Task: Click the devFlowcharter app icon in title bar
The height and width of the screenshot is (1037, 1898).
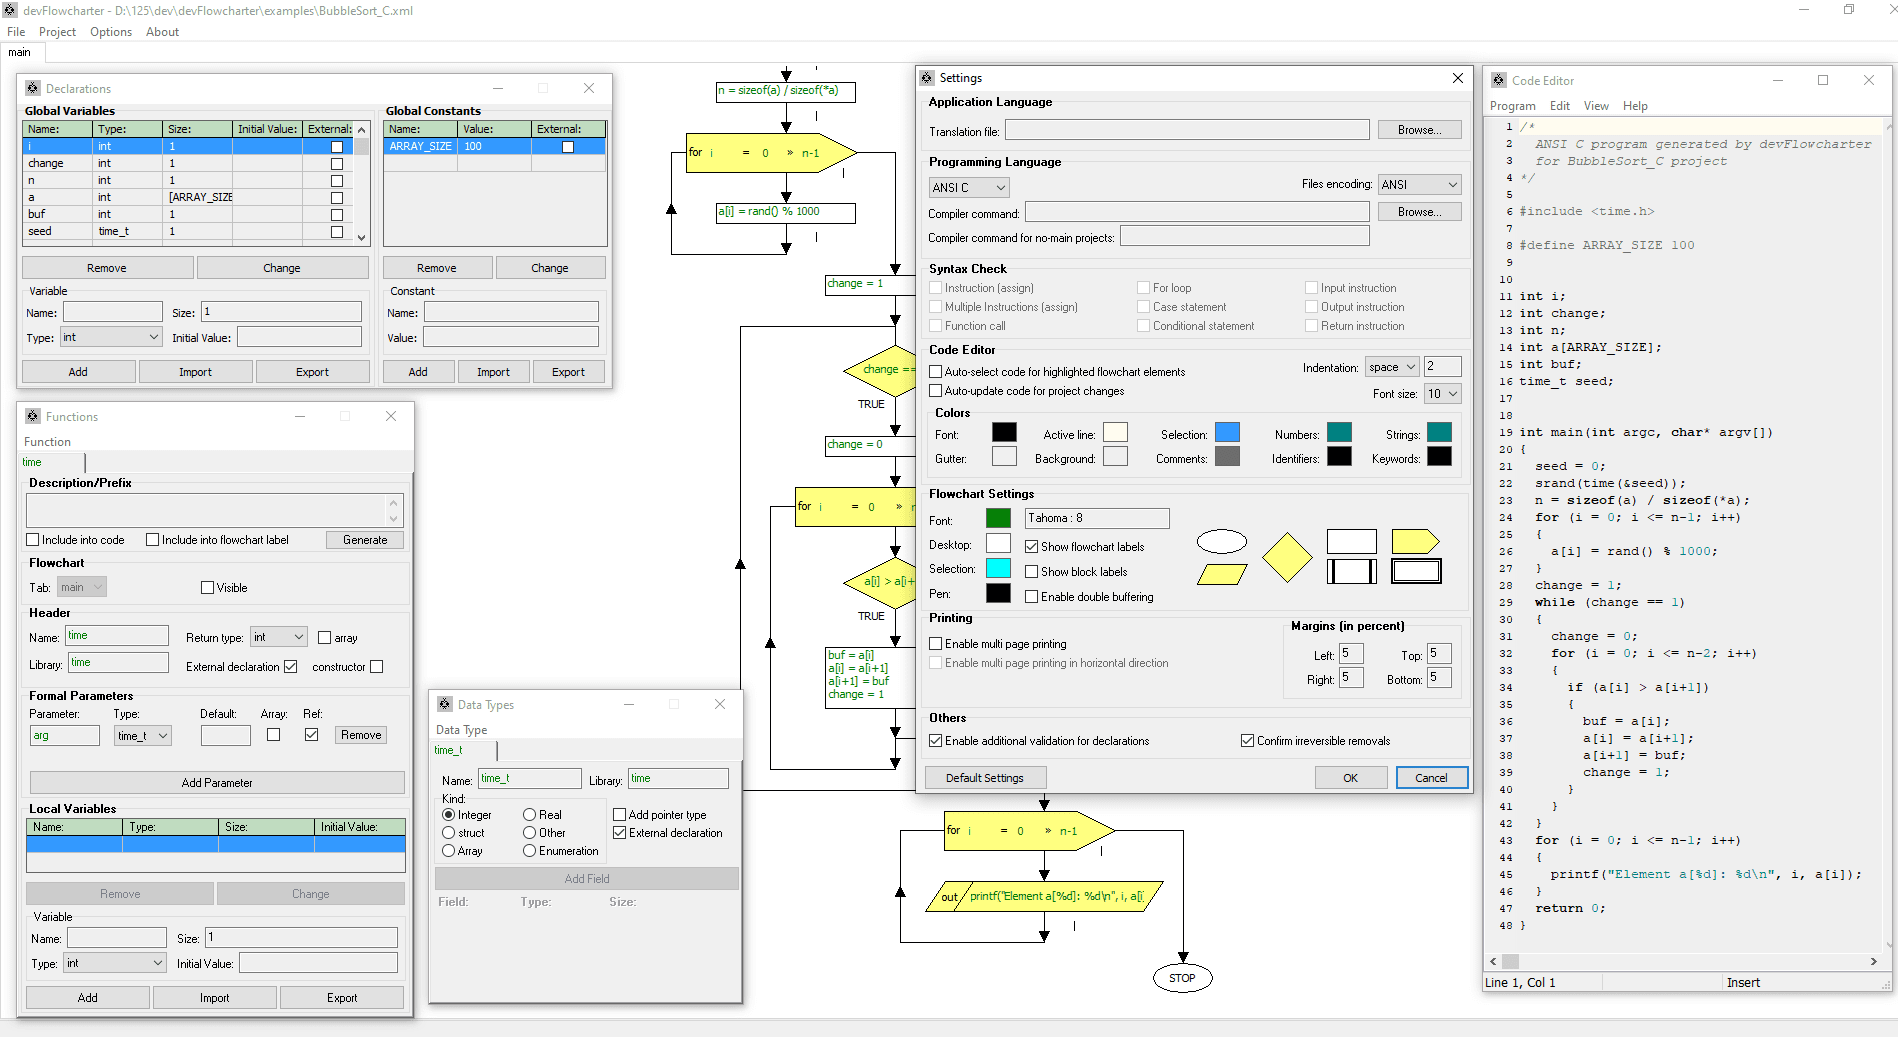Action: tap(10, 10)
